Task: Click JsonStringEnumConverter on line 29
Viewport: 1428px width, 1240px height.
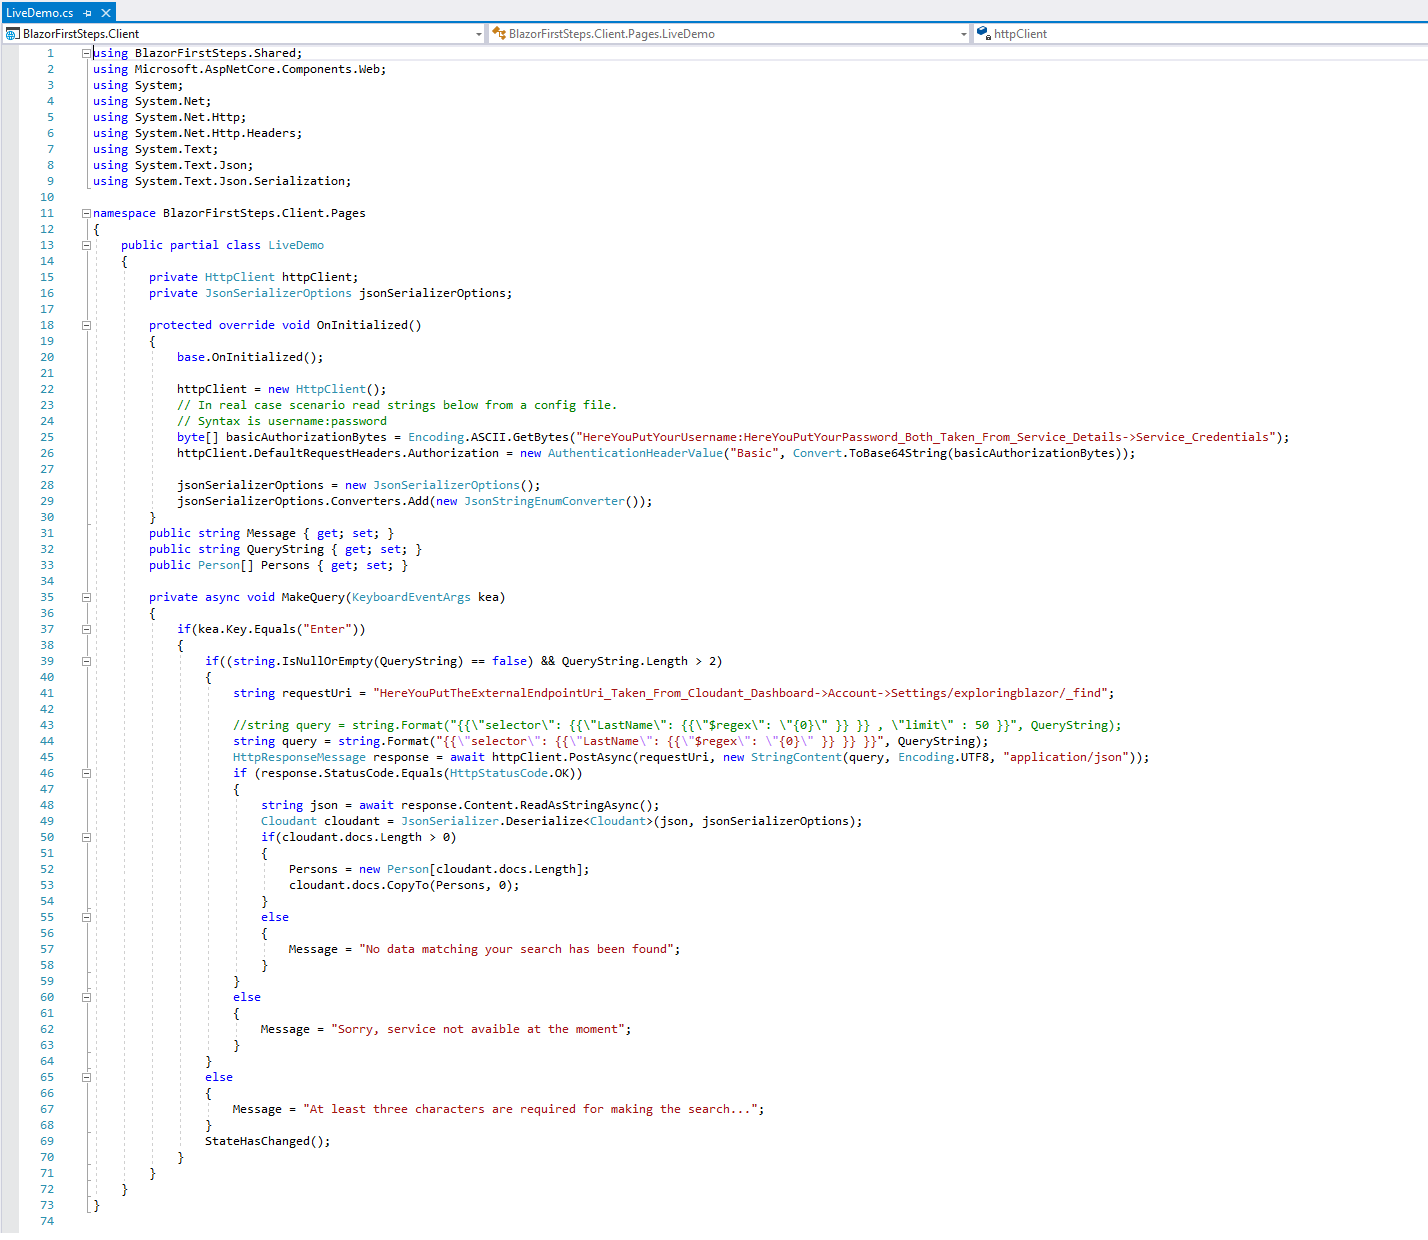Action: (544, 501)
